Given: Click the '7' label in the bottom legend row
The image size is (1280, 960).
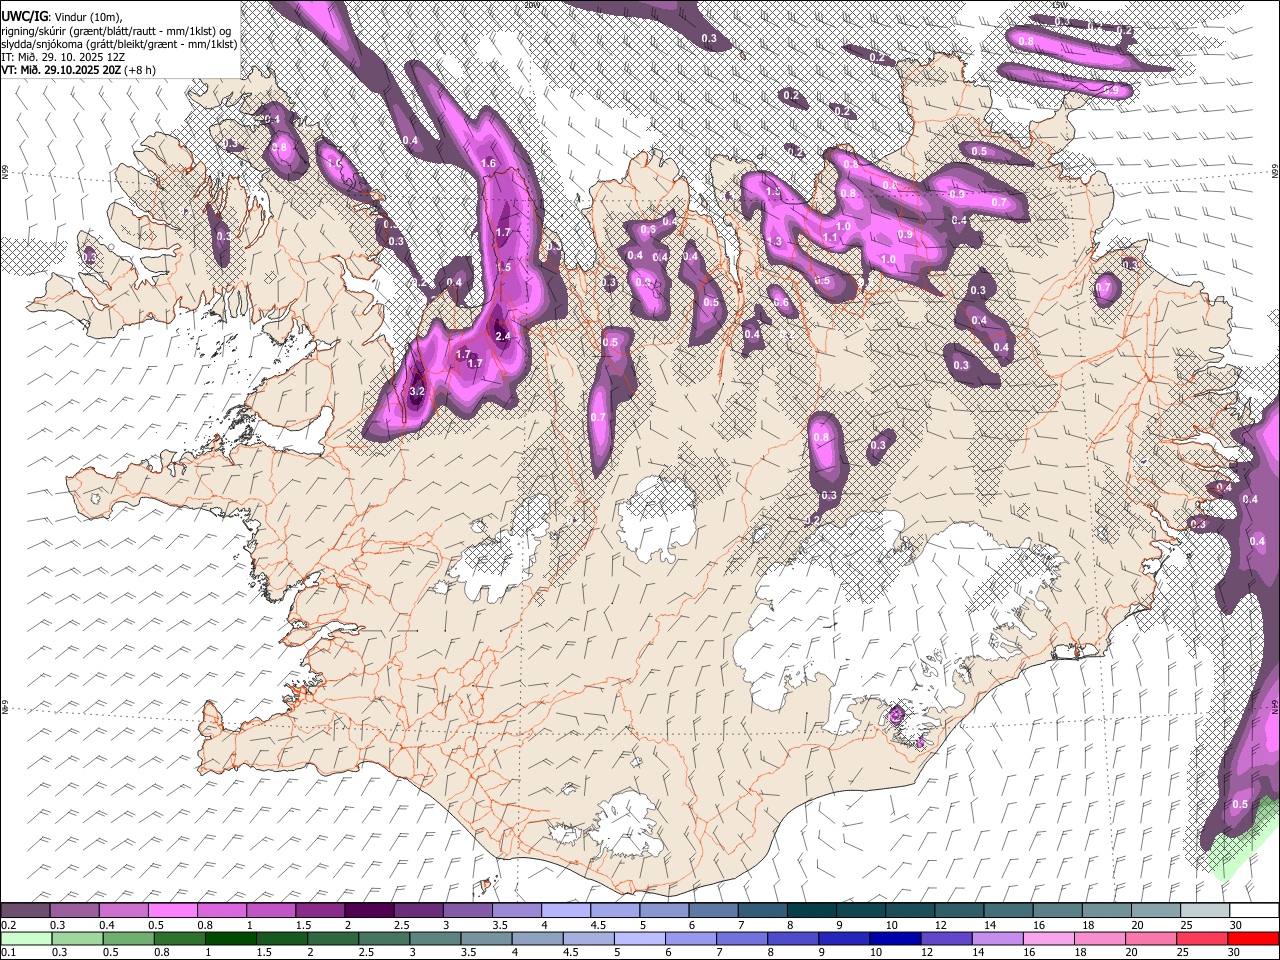Looking at the screenshot, I should 718,952.
